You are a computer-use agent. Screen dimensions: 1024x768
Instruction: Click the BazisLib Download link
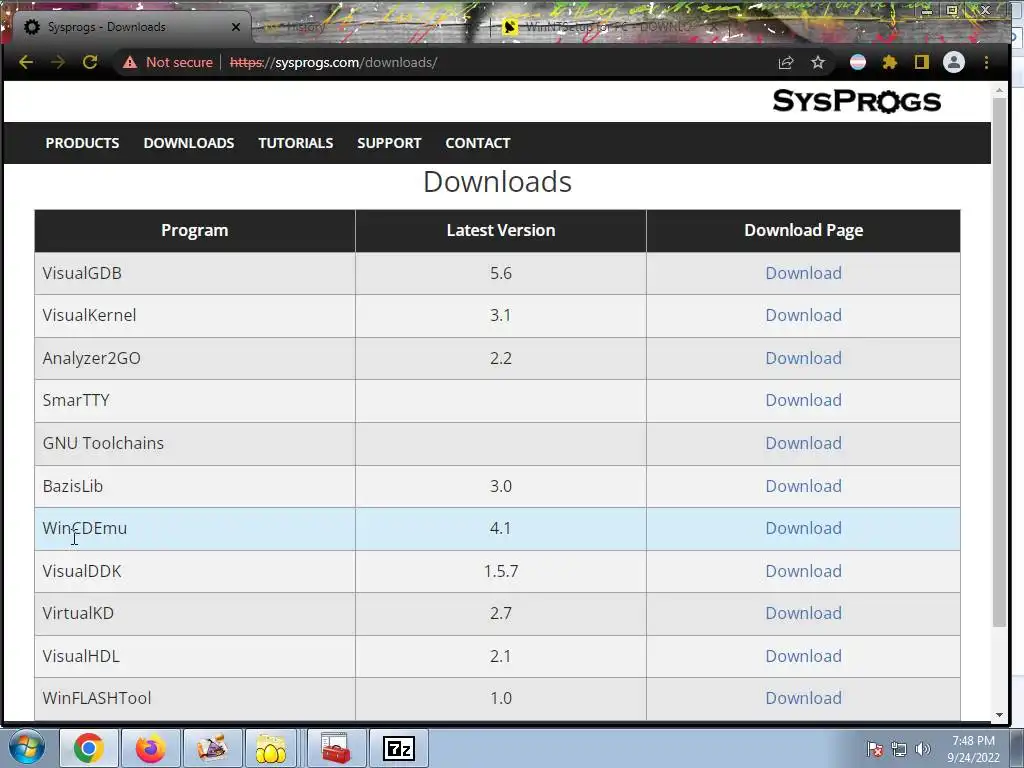pyautogui.click(x=803, y=486)
